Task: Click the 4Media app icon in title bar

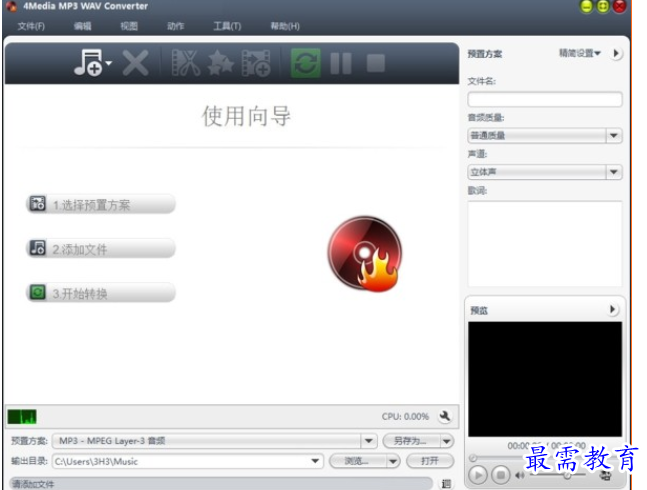Action: [12, 6]
